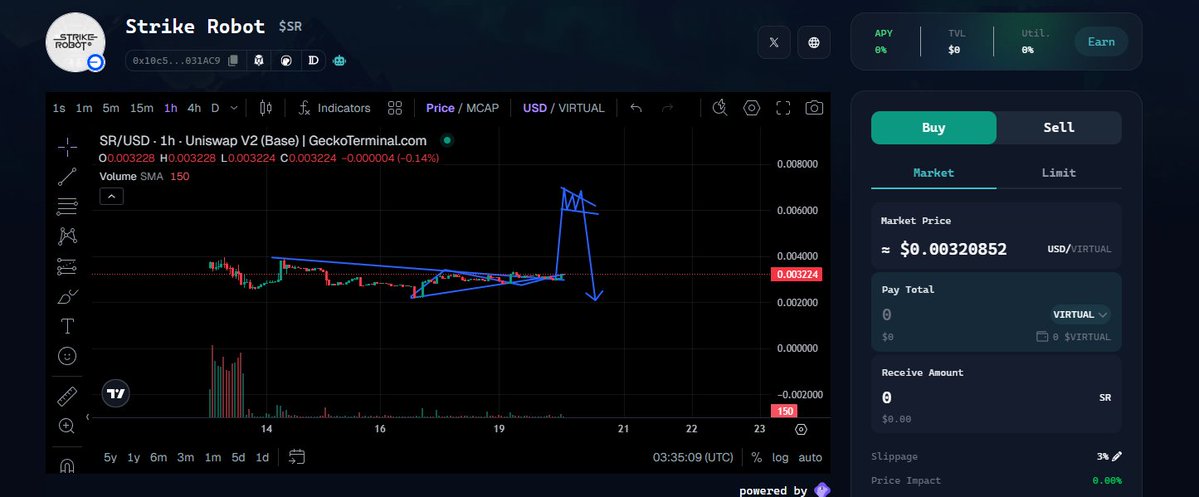Viewport: 1199px width, 497px height.
Task: Switch chart to 1m interval
Action: pos(84,108)
